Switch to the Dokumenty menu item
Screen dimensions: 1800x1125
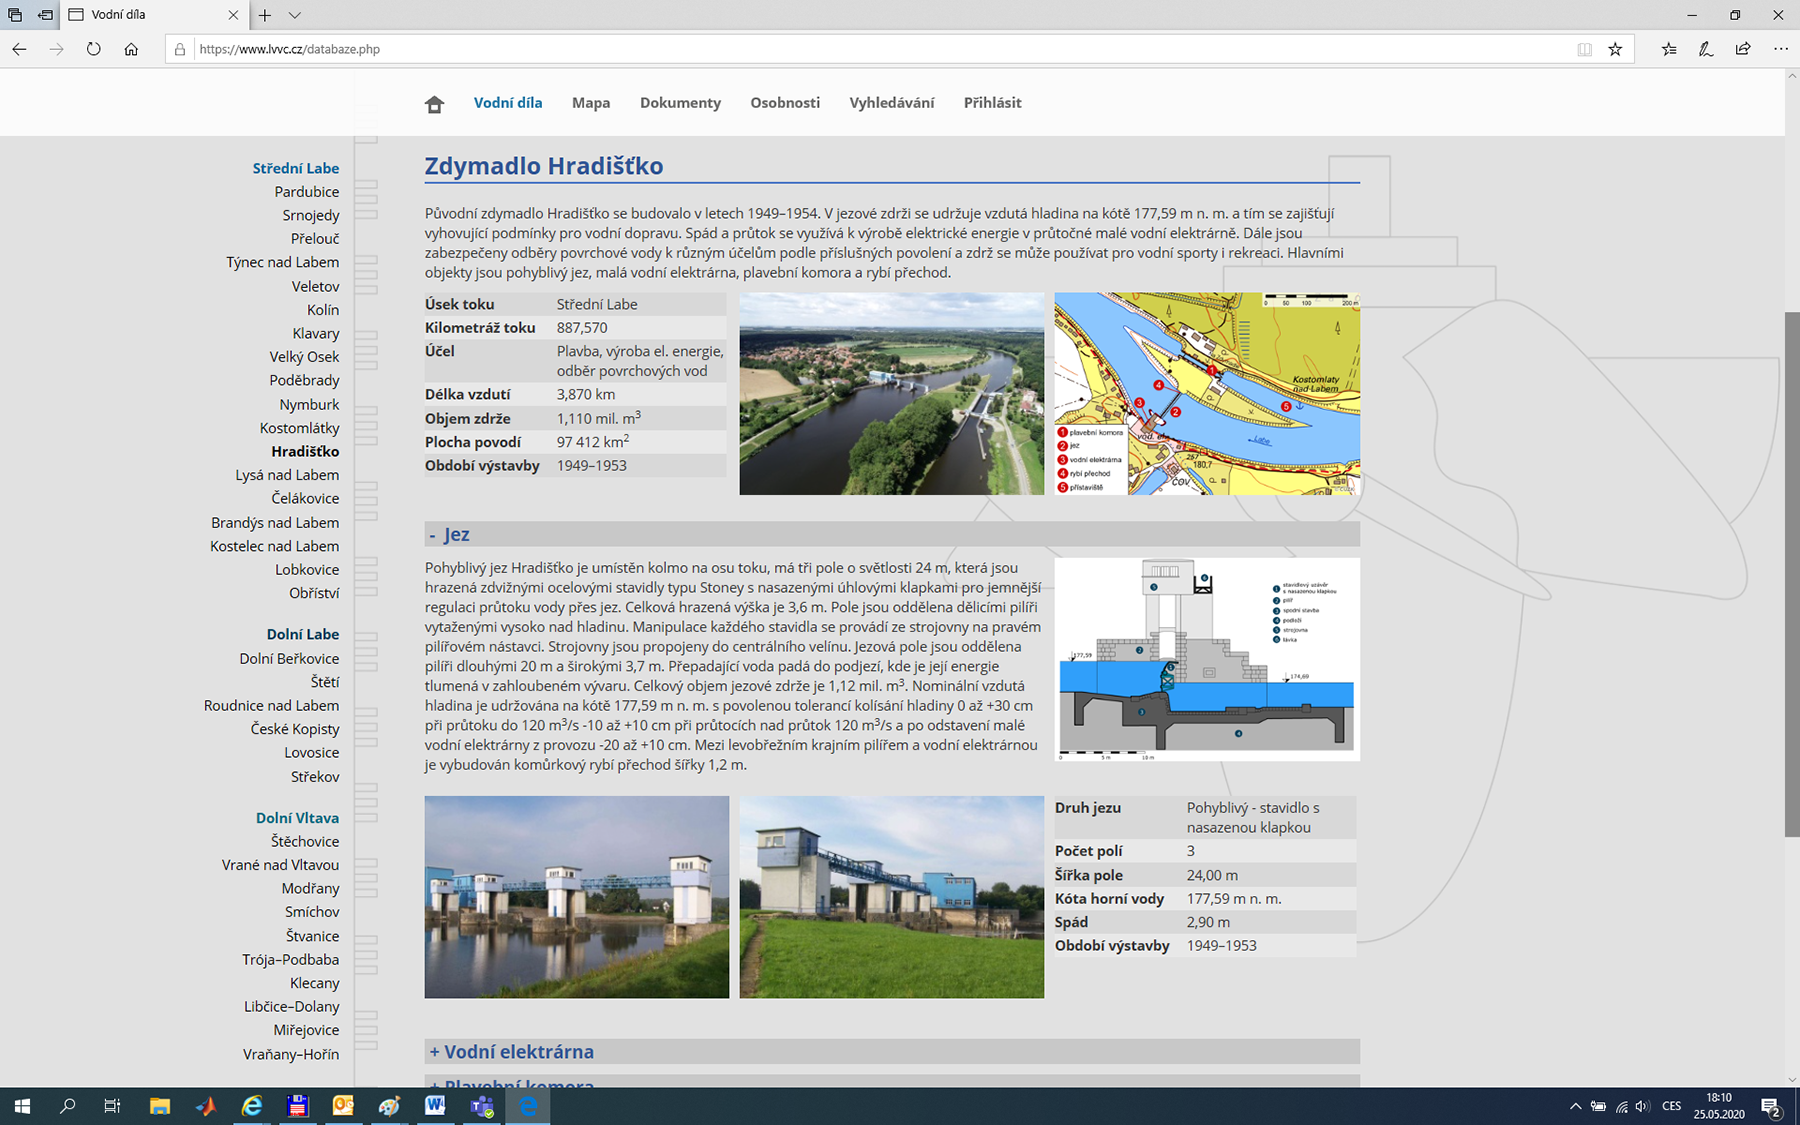pyautogui.click(x=680, y=103)
